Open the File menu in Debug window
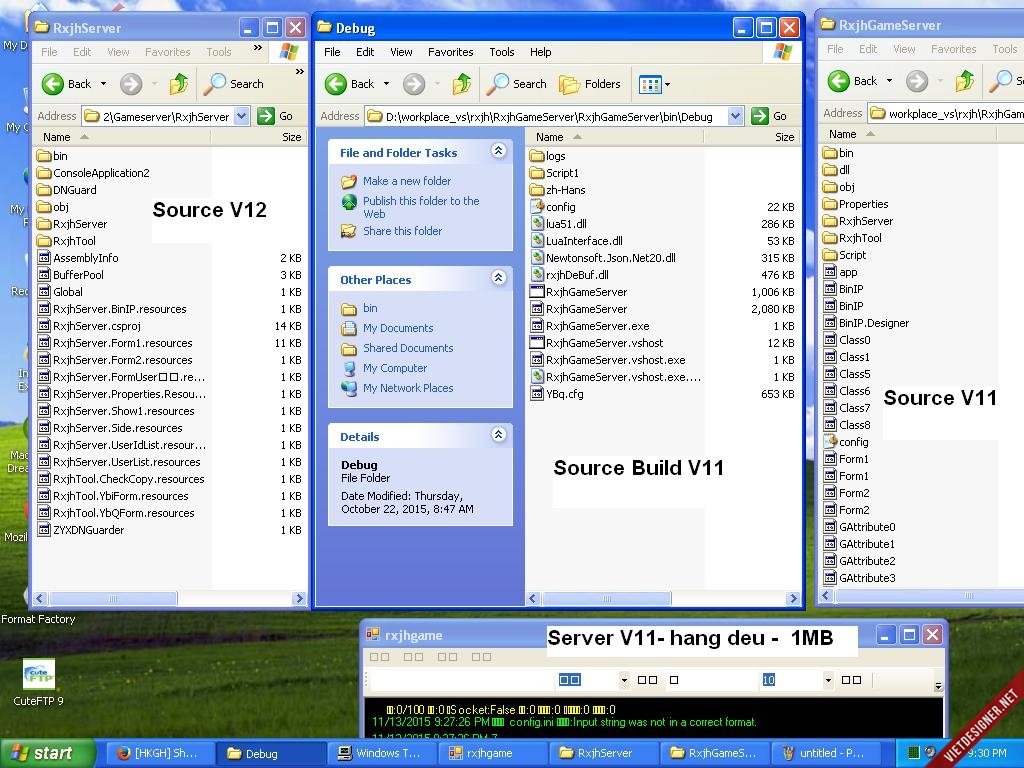 pyautogui.click(x=332, y=52)
